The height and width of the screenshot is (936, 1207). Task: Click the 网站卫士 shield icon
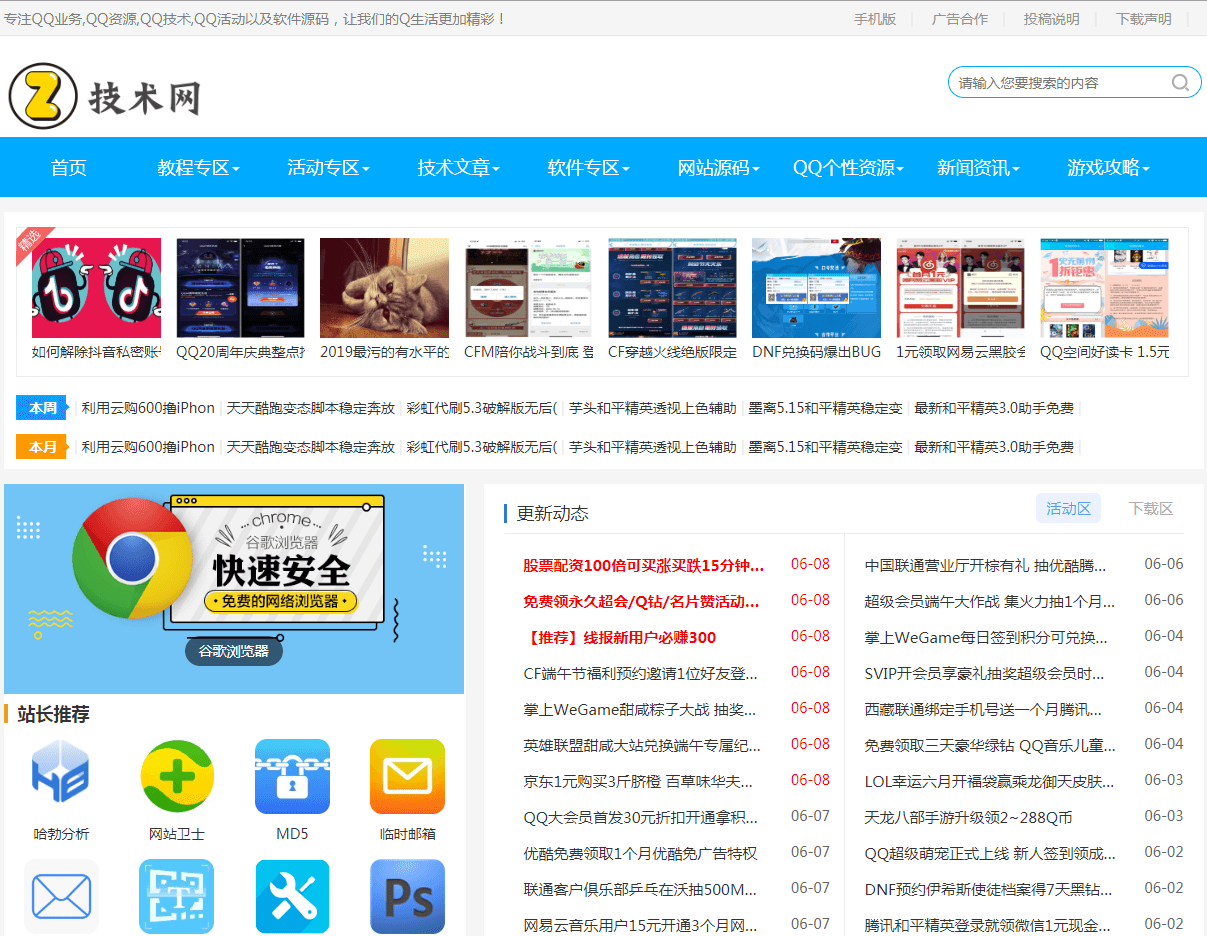176,776
